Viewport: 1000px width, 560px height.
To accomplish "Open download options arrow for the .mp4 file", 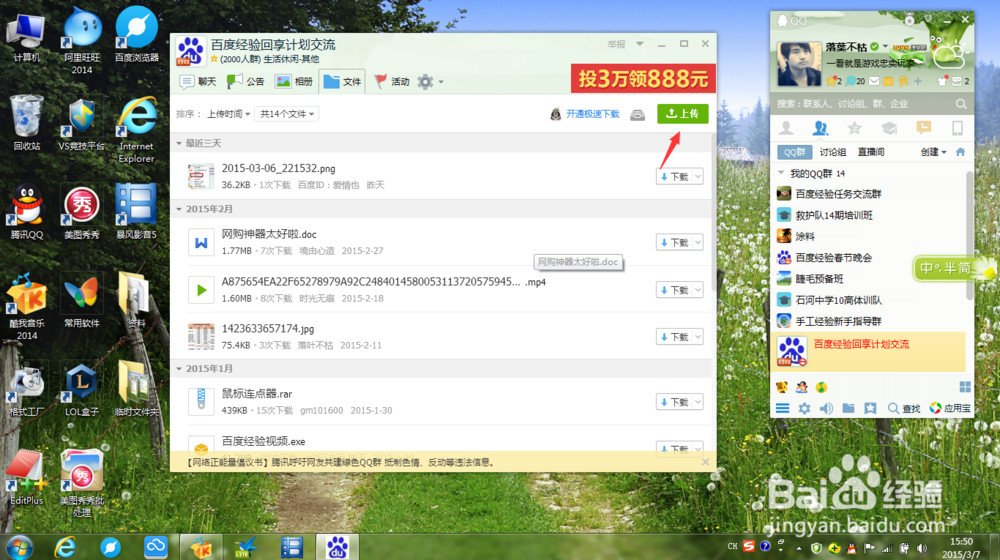I will [698, 290].
